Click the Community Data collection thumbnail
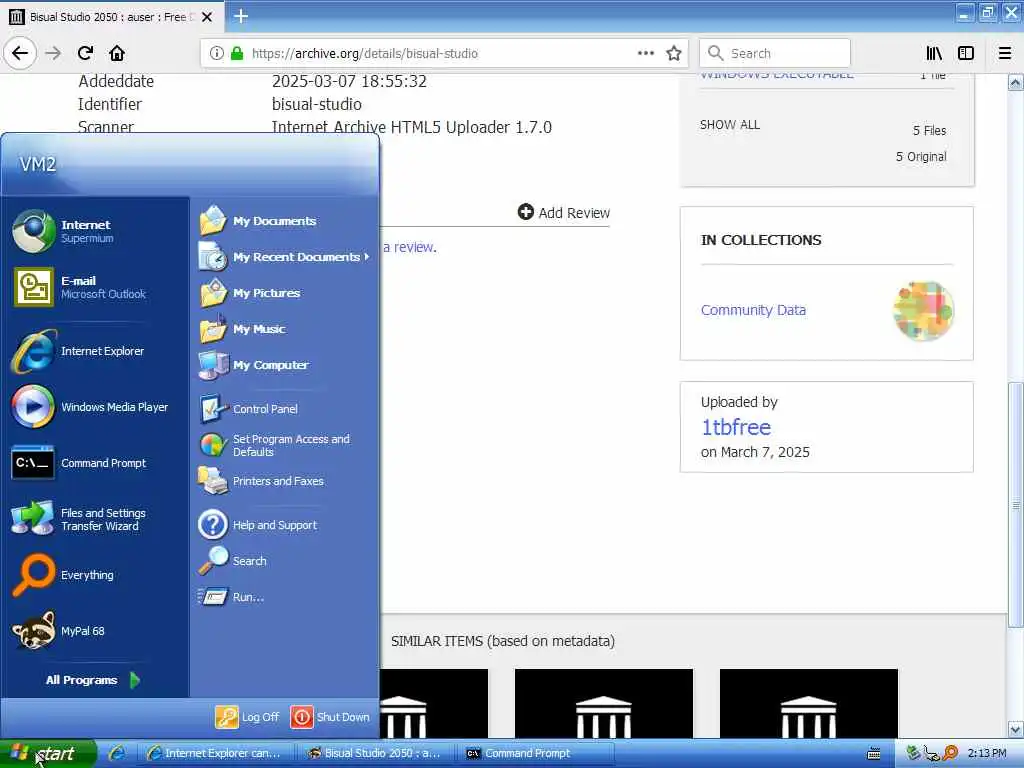Image resolution: width=1024 pixels, height=768 pixels. click(923, 311)
